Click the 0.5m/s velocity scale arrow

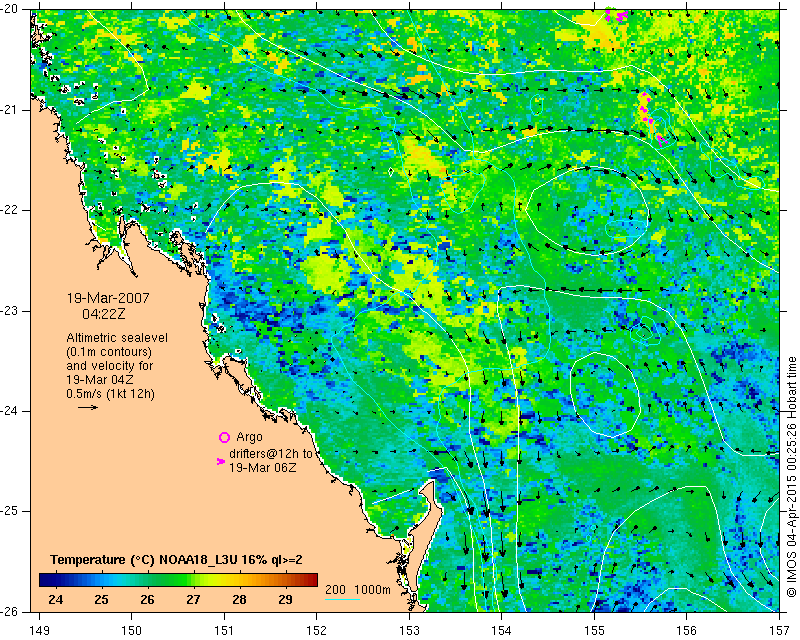[x=88, y=407]
